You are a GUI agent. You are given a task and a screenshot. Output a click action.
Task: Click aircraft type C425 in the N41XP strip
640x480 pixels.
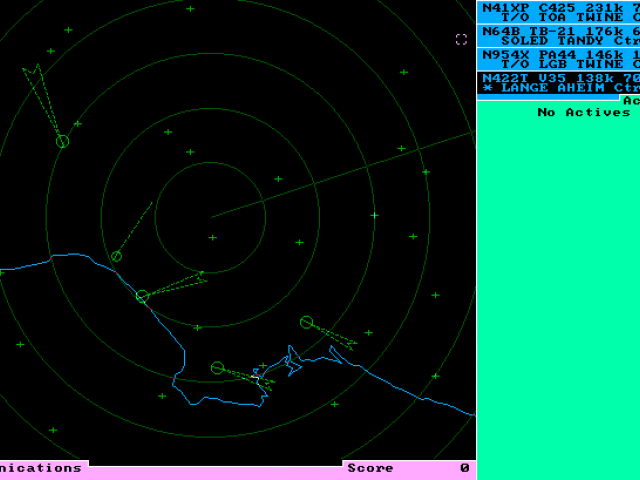pos(558,8)
